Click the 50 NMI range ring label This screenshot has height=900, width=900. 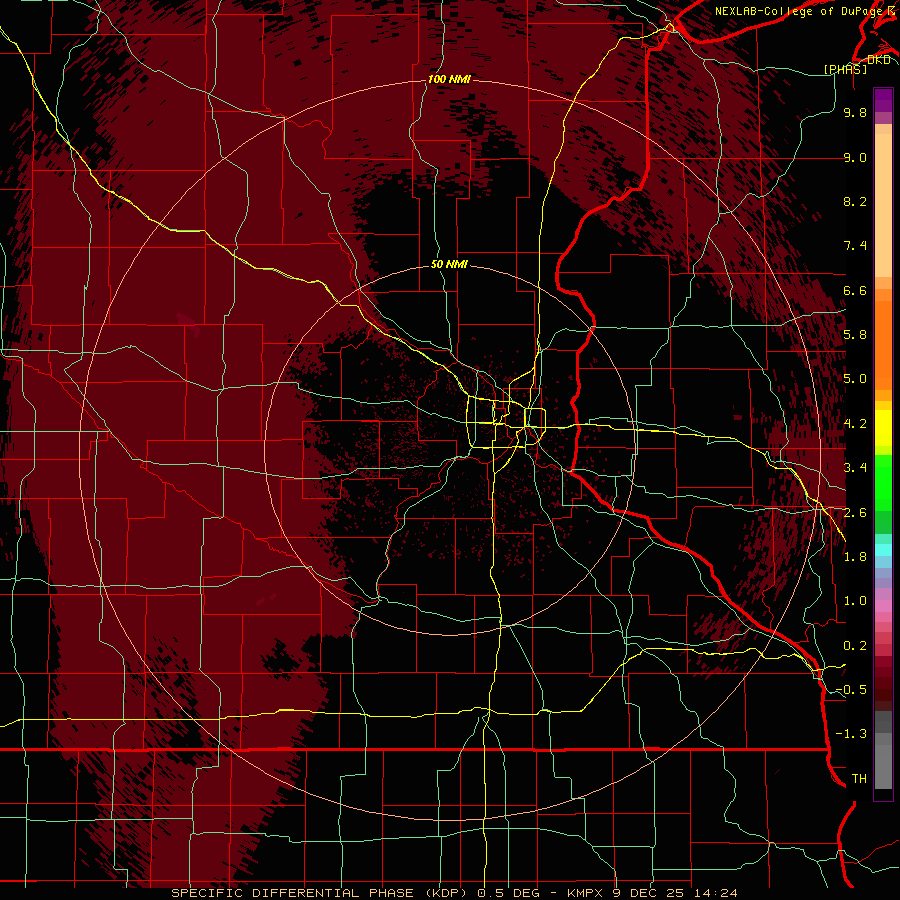click(x=449, y=264)
